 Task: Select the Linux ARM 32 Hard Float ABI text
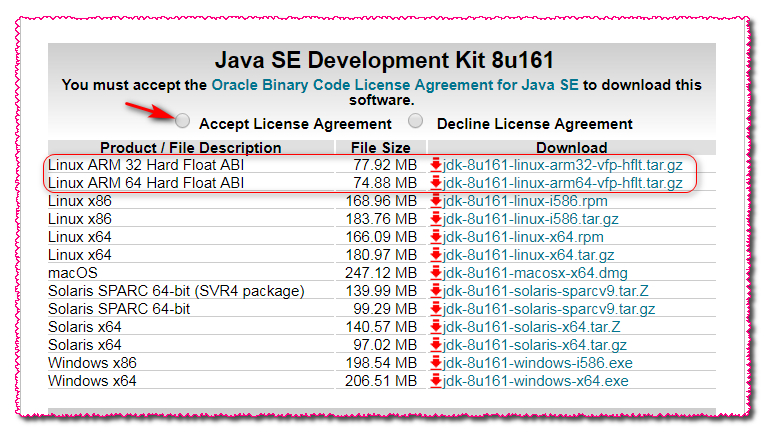146,165
